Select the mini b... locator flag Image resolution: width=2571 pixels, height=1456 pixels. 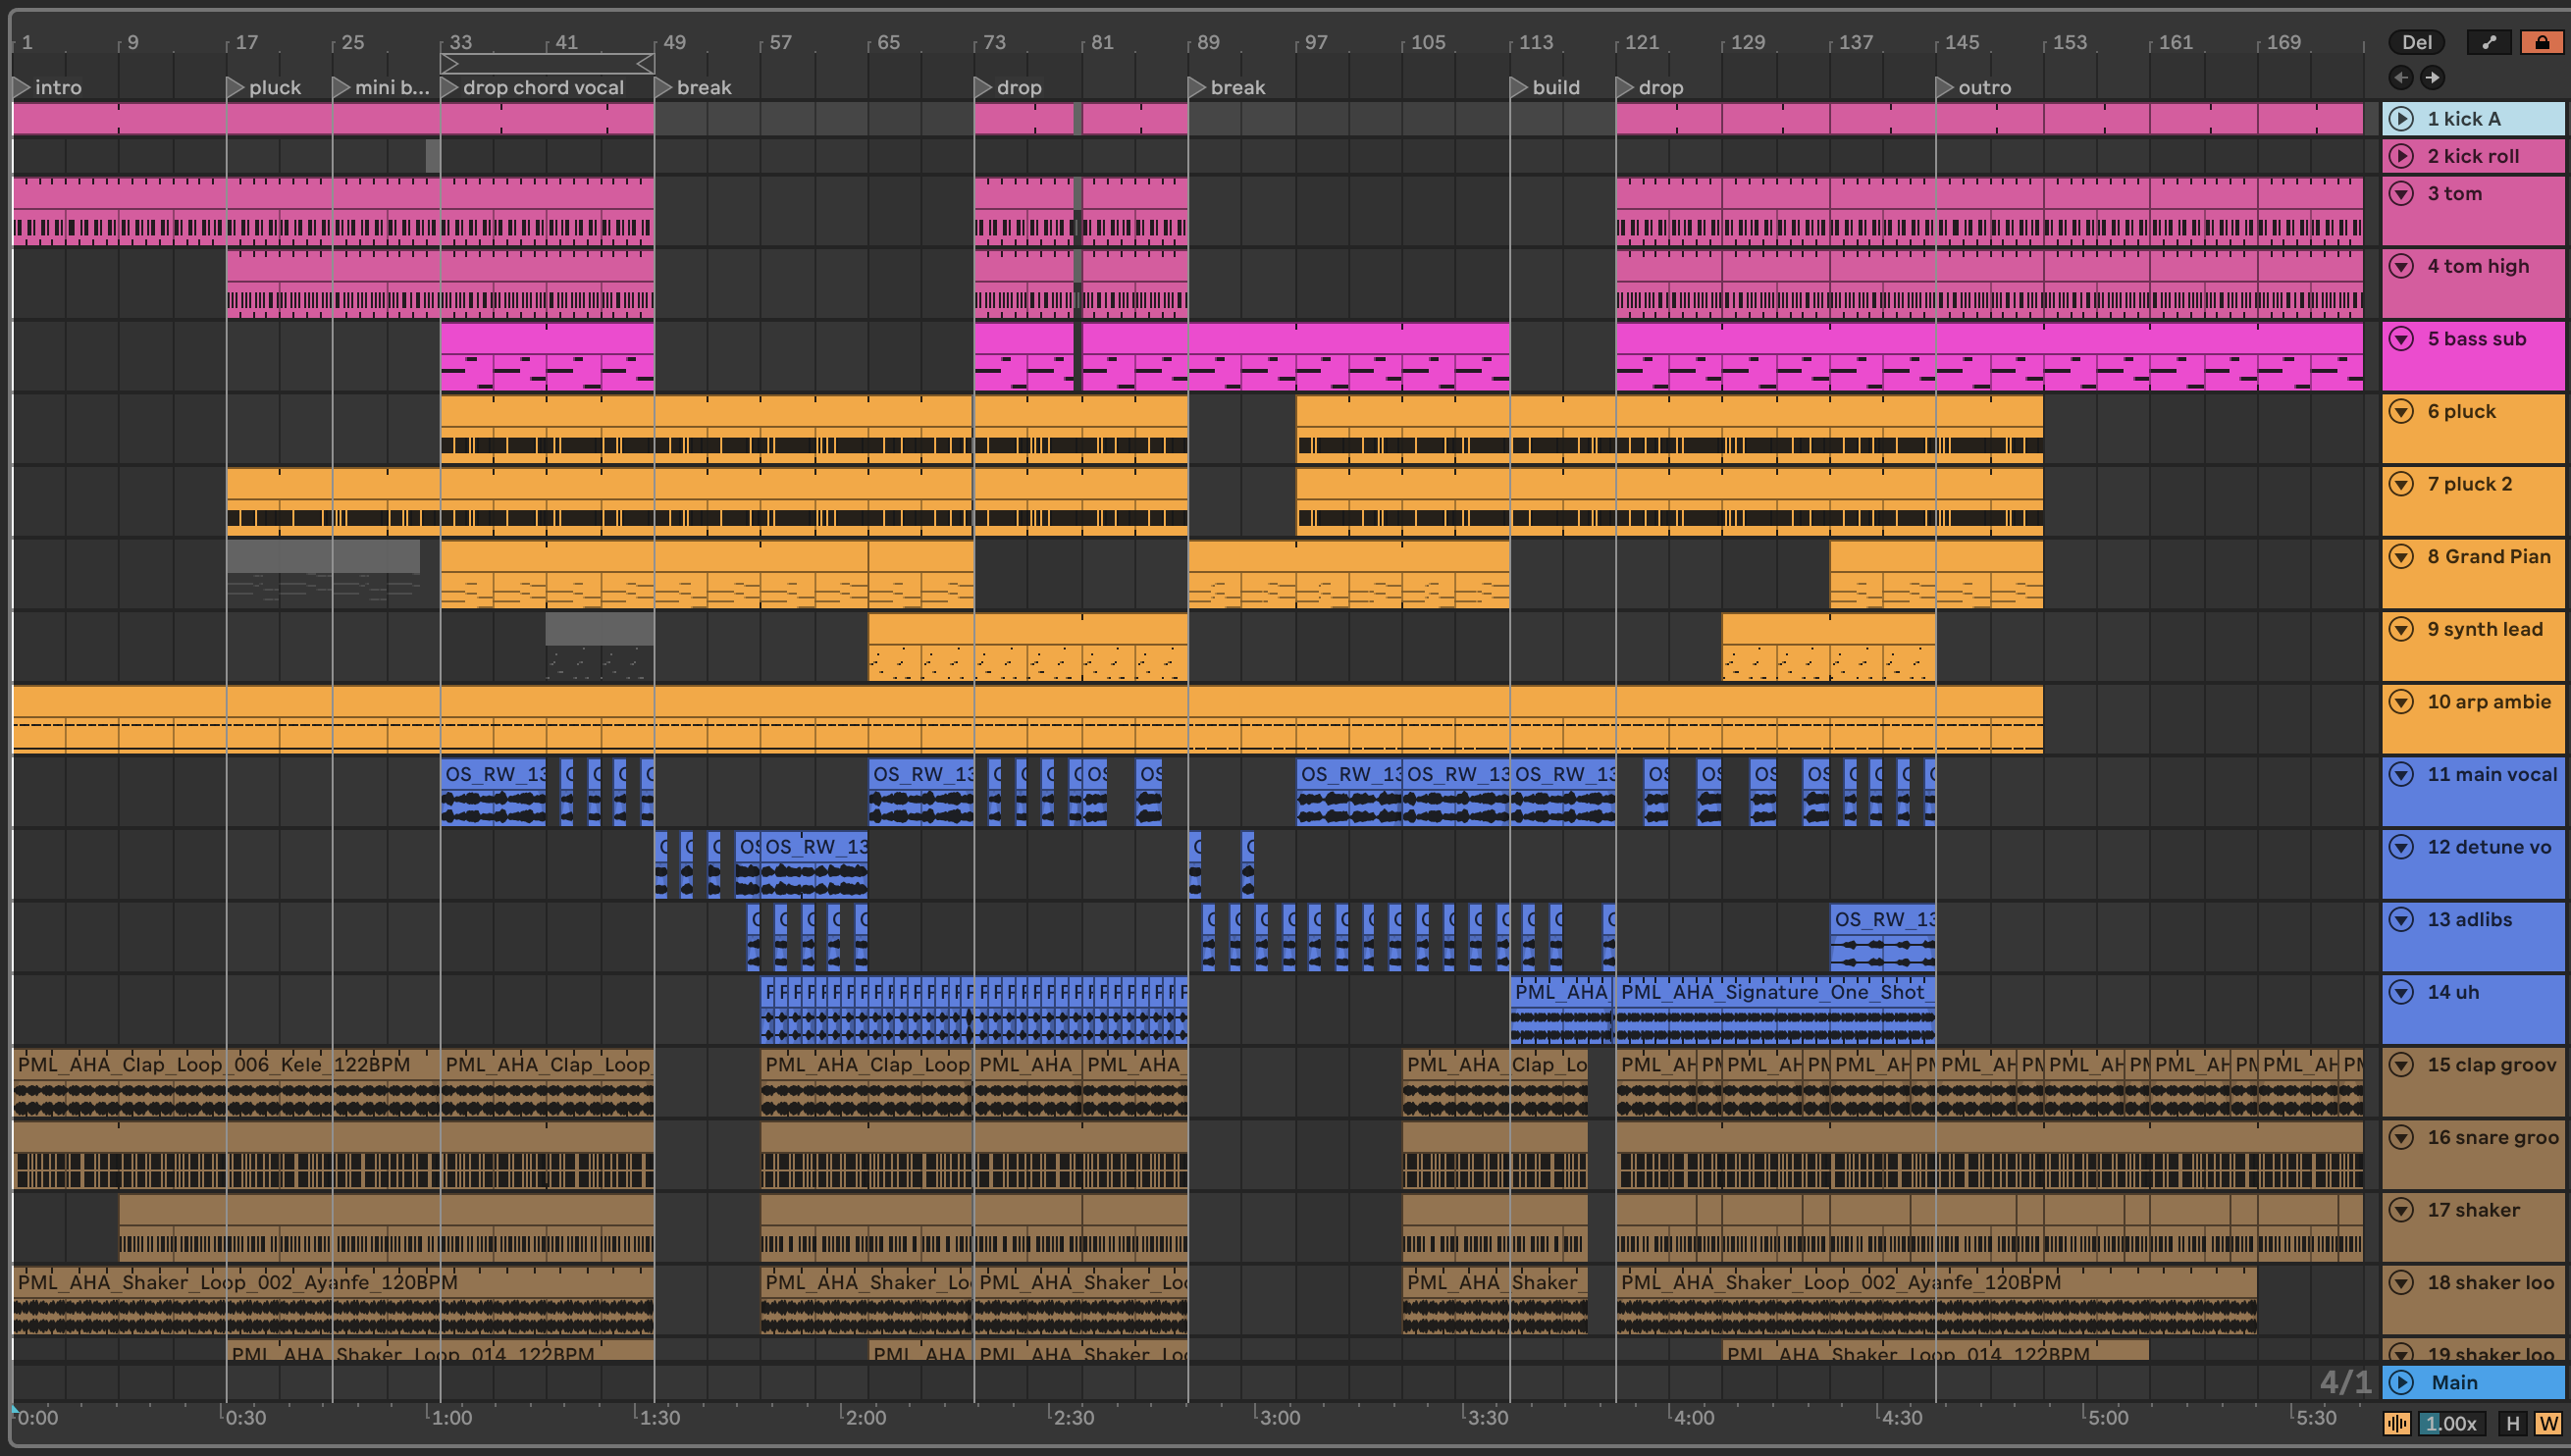click(x=380, y=87)
